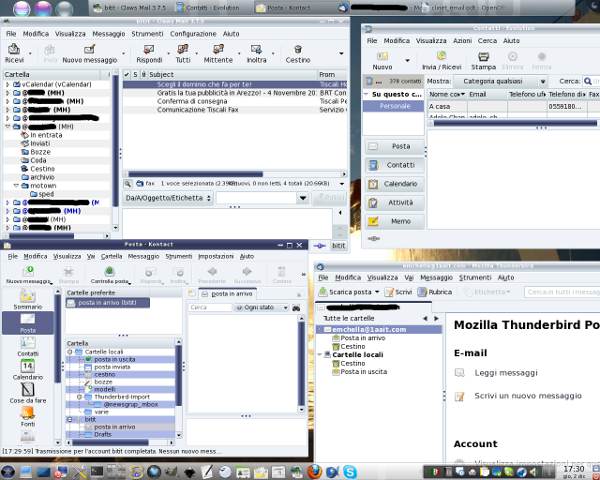Click Scrivi un nuovo messaggio in Thunderbird
Image resolution: width=600 pixels, height=480 pixels.
pos(528,396)
